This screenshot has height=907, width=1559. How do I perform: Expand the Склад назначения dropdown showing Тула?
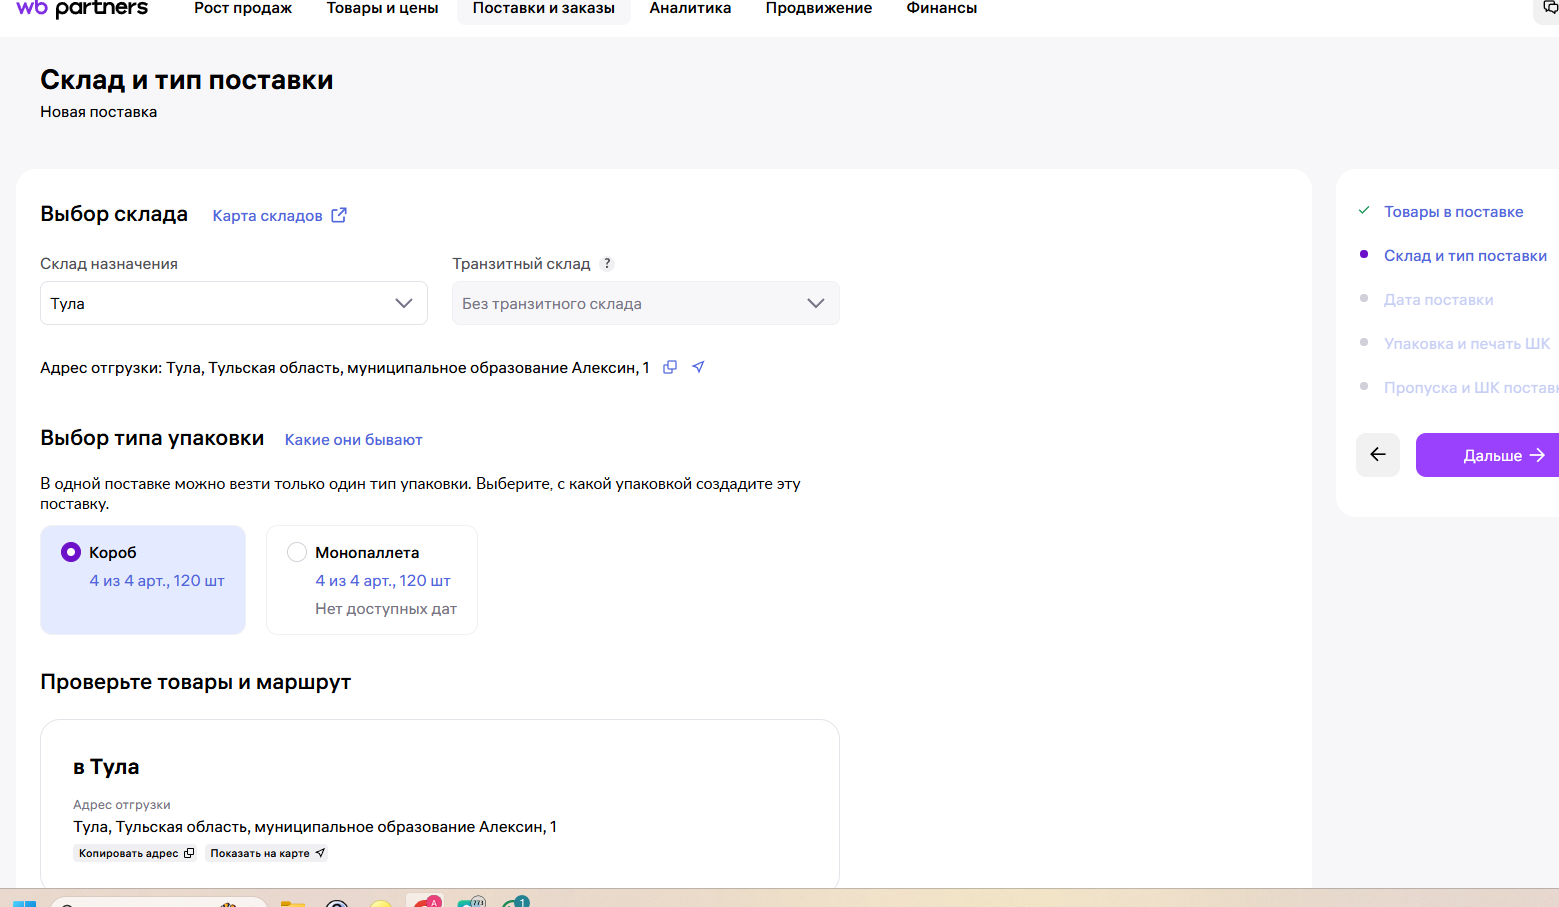coord(234,303)
